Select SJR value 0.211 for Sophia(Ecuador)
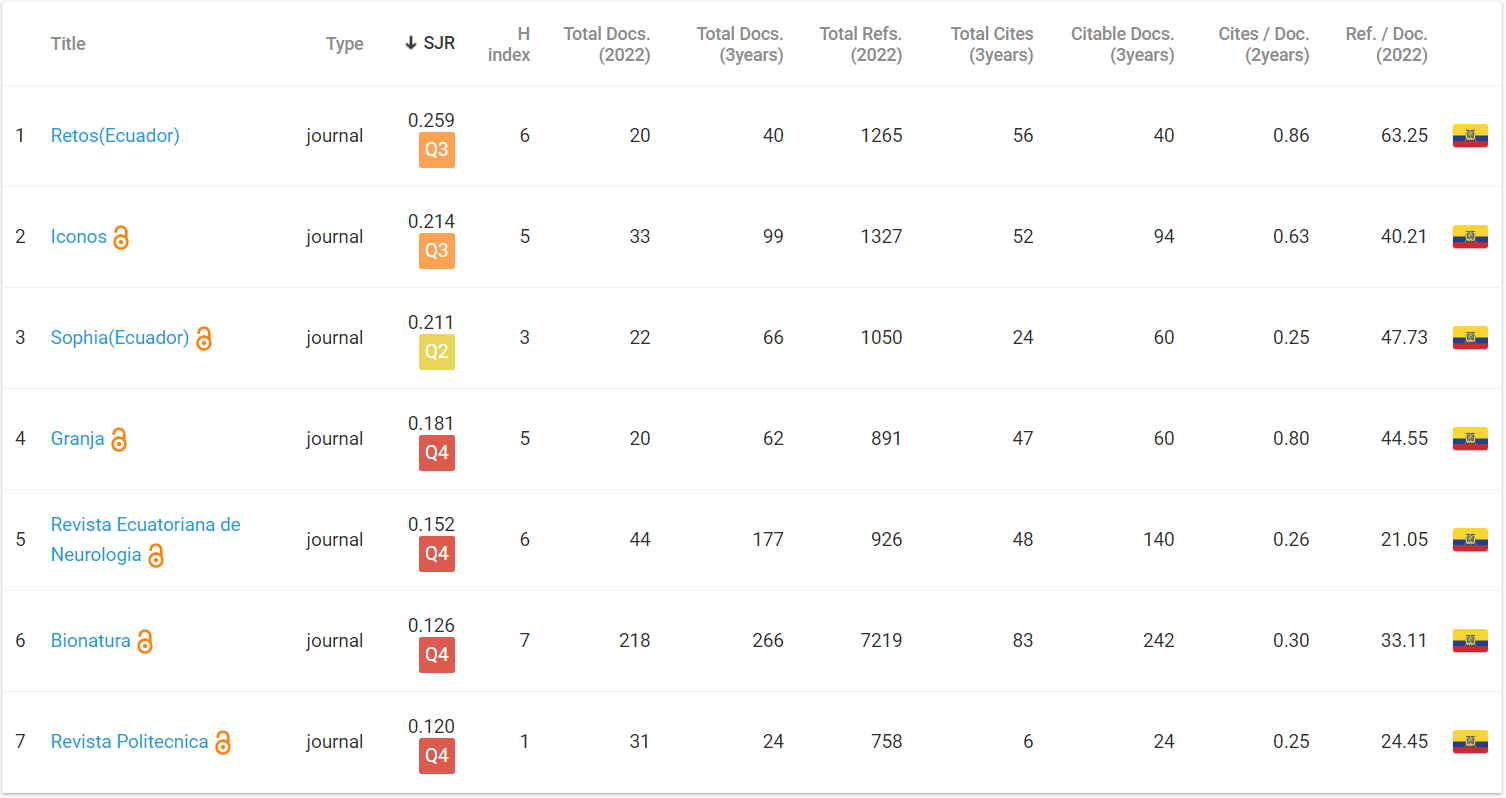The height and width of the screenshot is (798, 1506). pos(431,322)
